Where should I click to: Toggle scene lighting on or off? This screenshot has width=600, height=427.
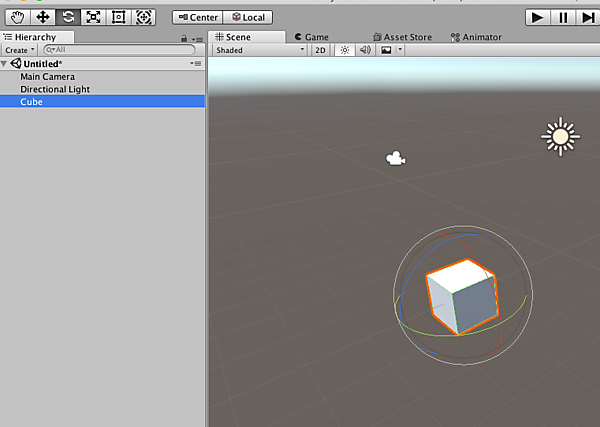point(345,50)
